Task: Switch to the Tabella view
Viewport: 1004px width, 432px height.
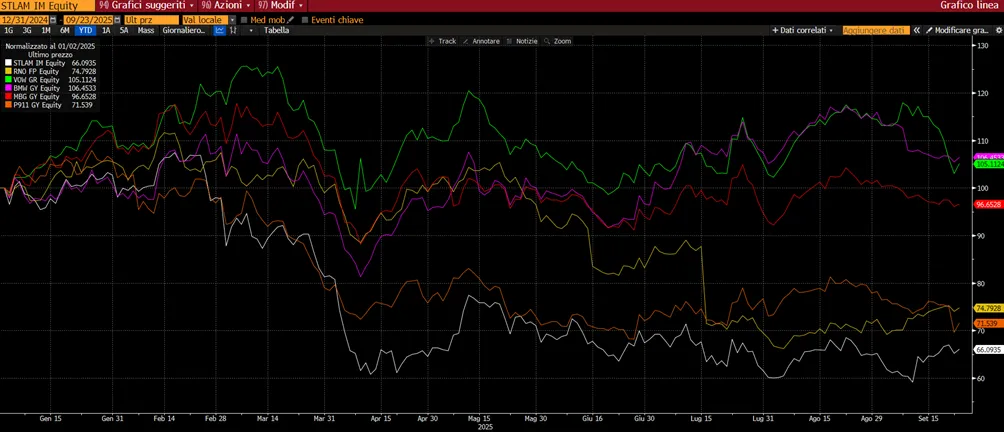Action: 277,30
